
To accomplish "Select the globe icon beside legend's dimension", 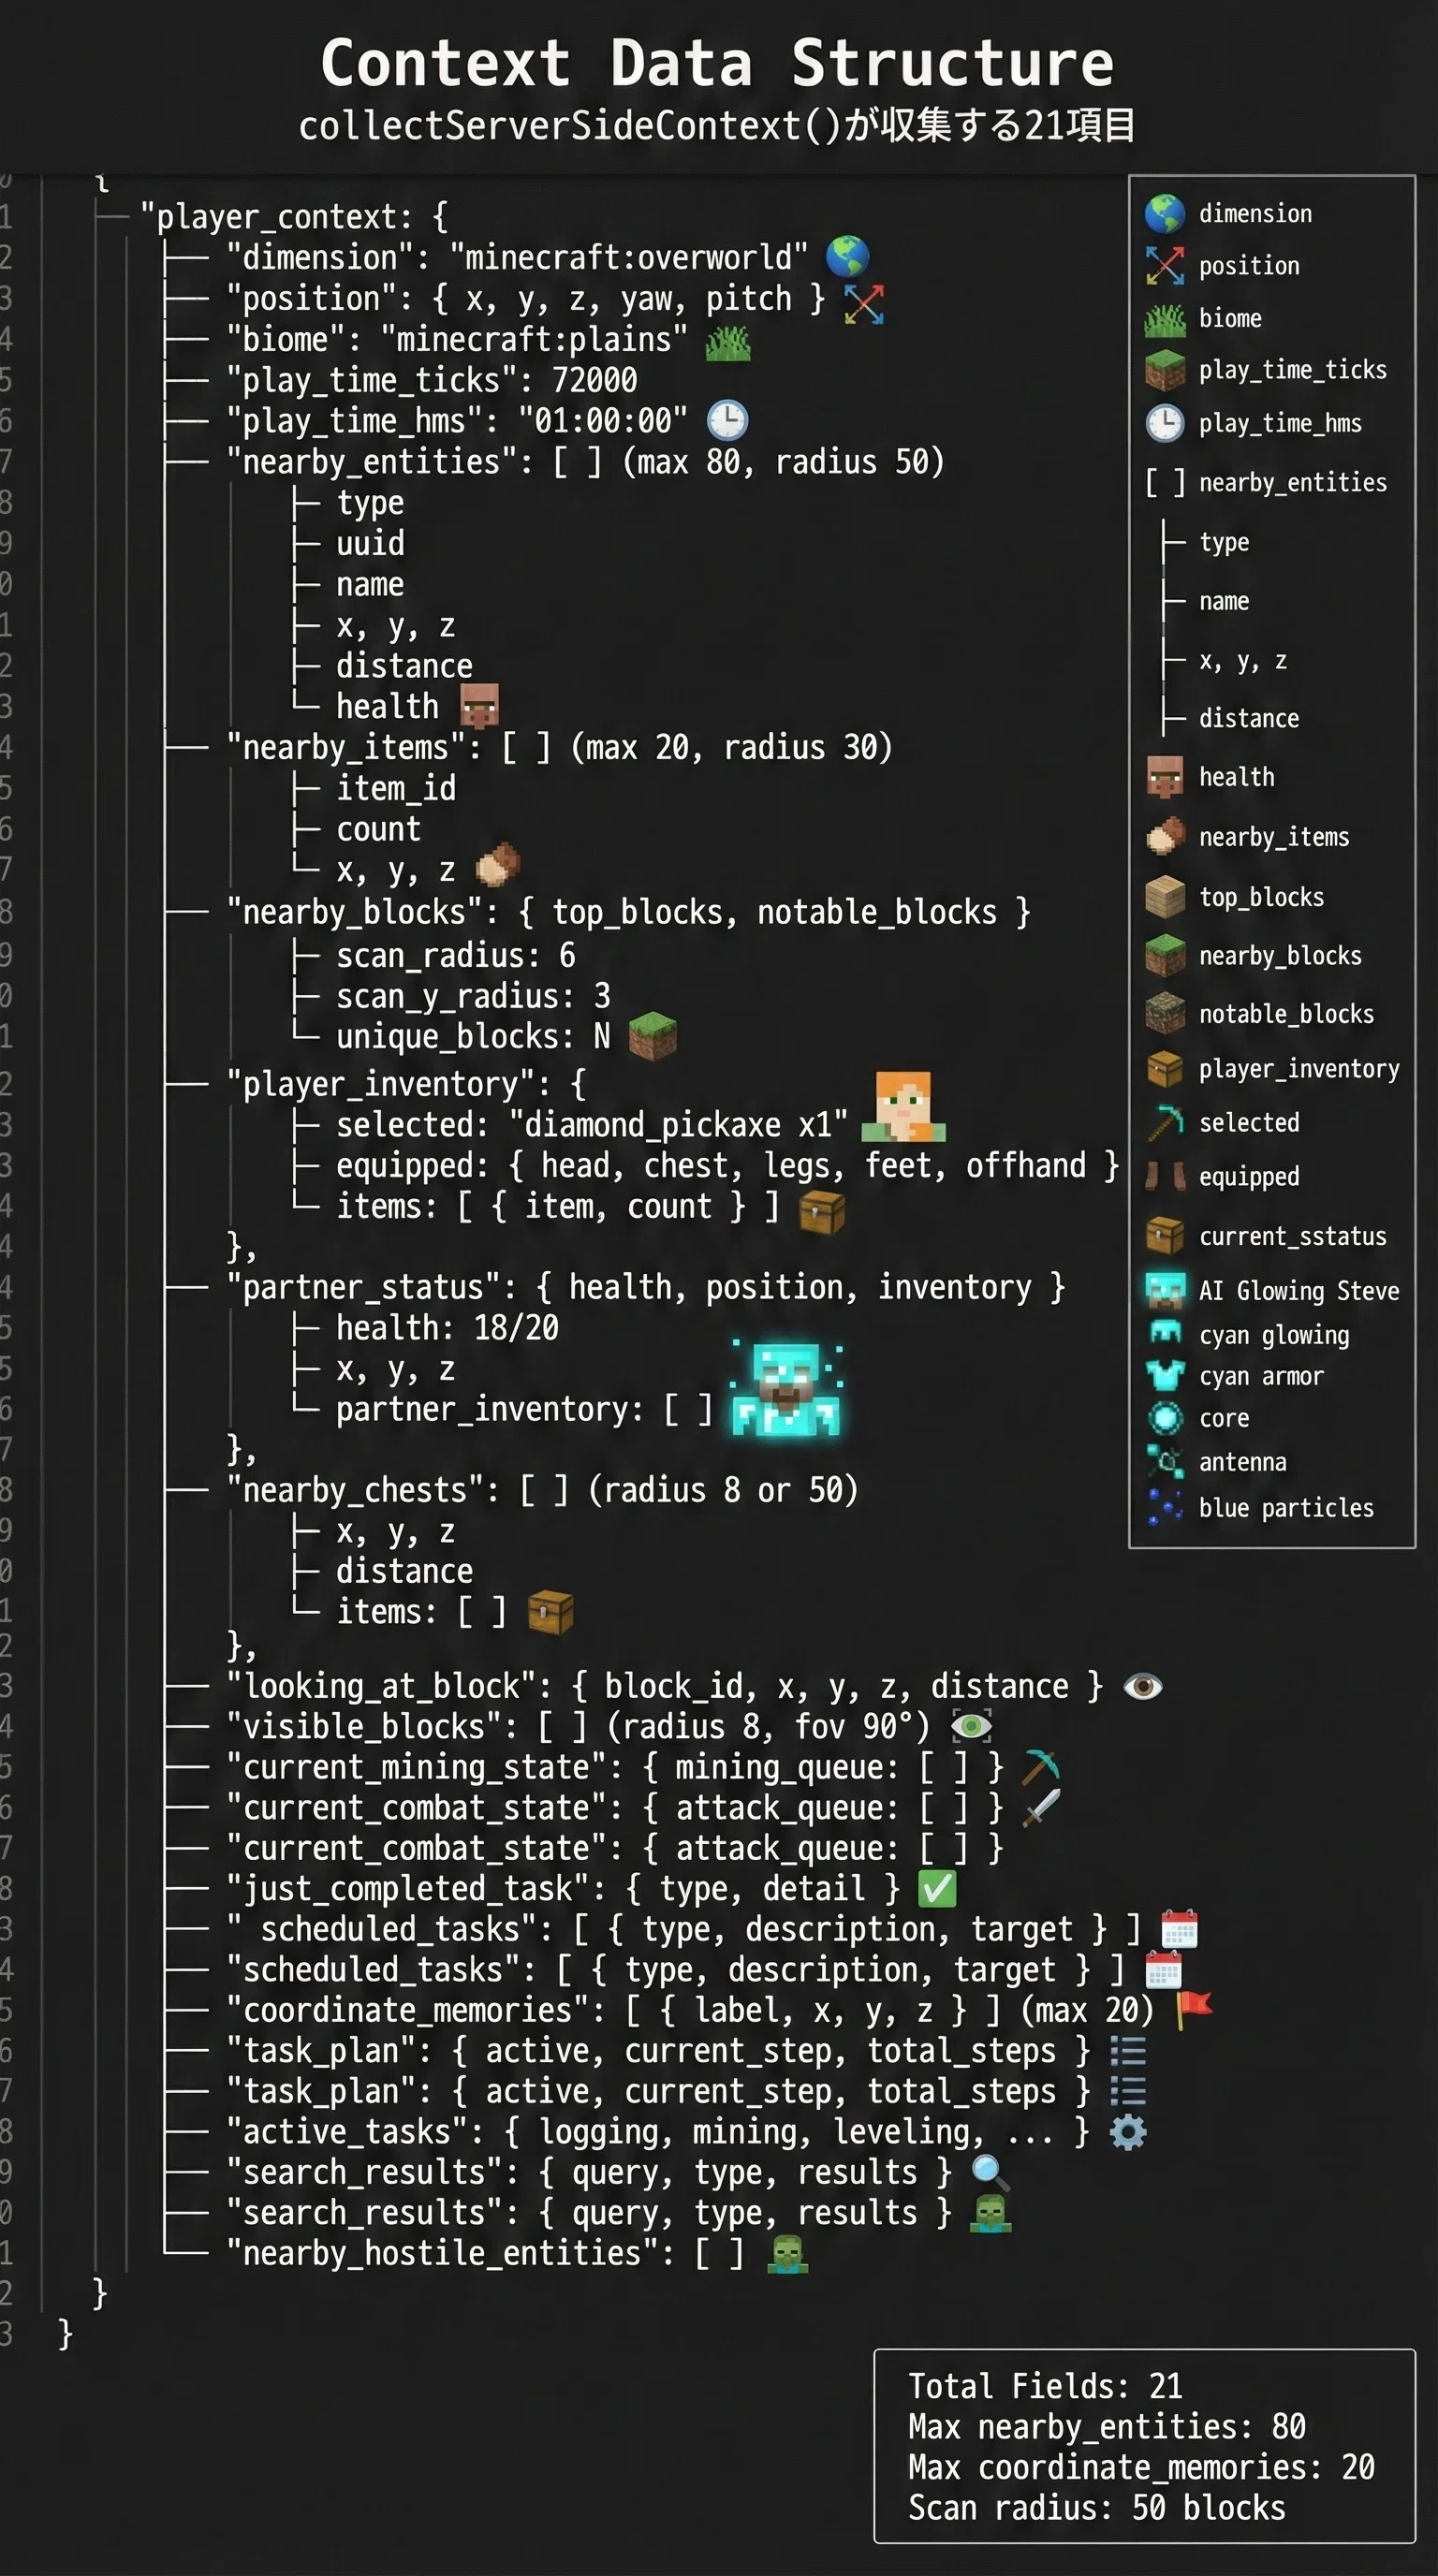I will click(1165, 213).
